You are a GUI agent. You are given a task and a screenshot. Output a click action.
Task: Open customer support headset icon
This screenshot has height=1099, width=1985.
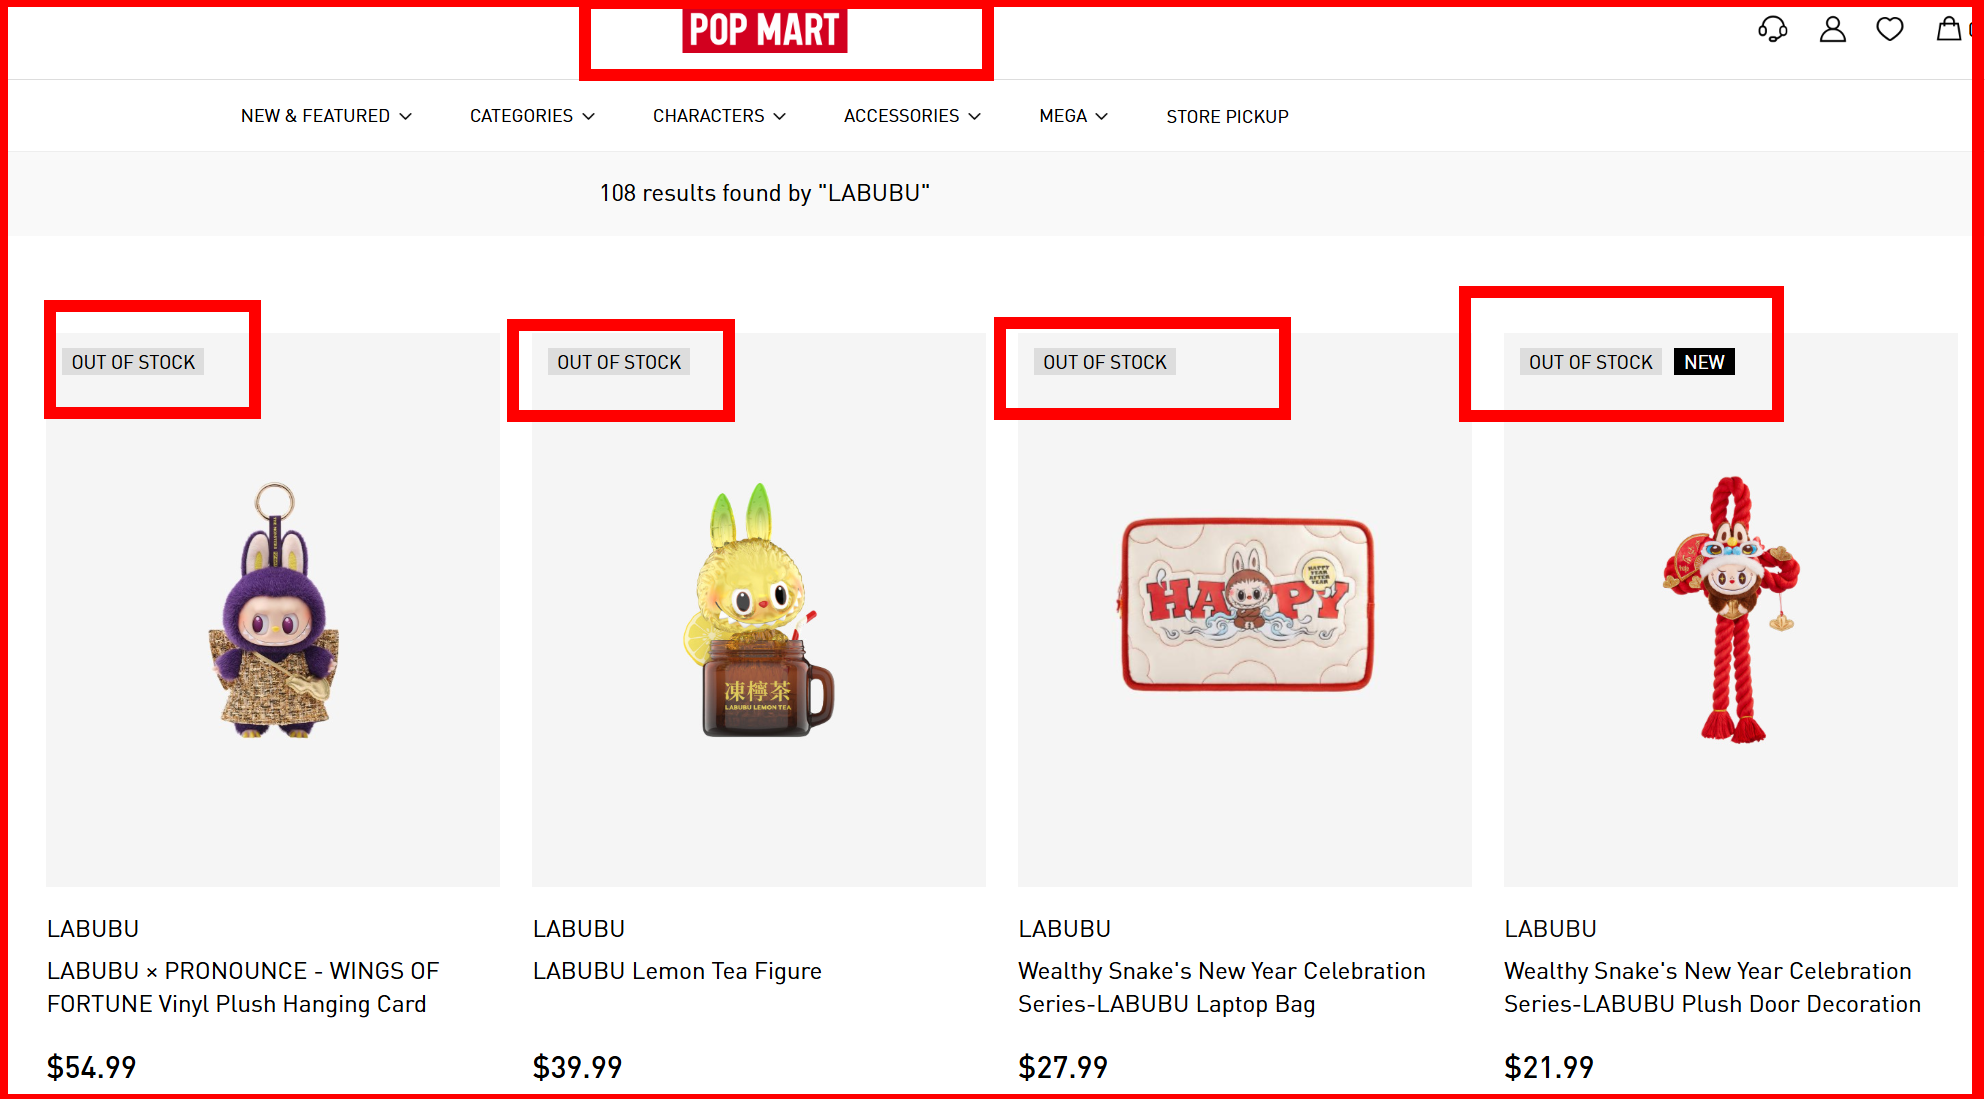pyautogui.click(x=1773, y=29)
